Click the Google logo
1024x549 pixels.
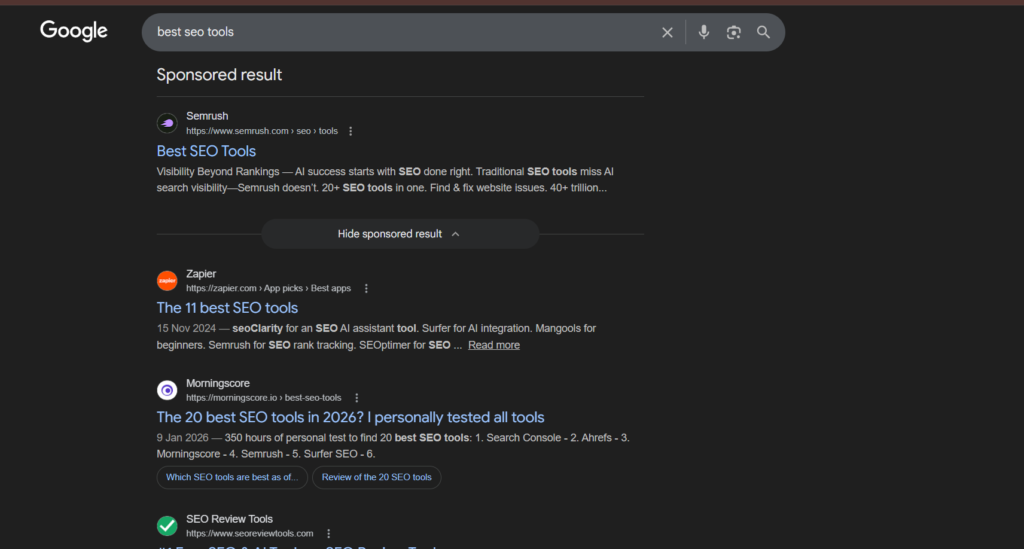coord(73,31)
